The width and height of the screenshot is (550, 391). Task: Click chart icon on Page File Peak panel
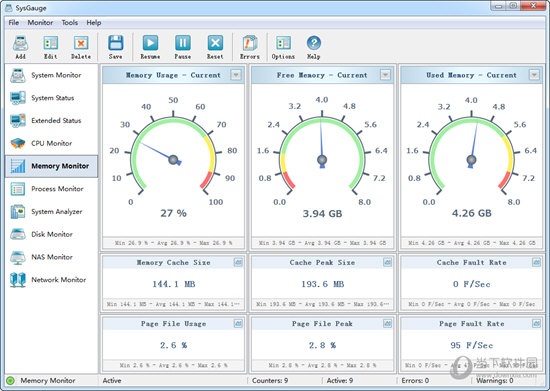[387, 324]
